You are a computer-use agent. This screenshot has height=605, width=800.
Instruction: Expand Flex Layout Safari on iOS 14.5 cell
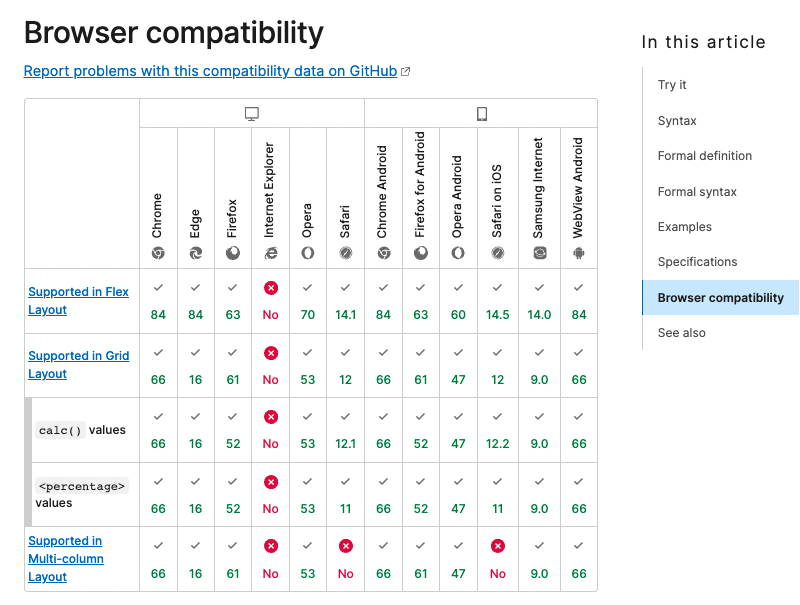(x=497, y=301)
